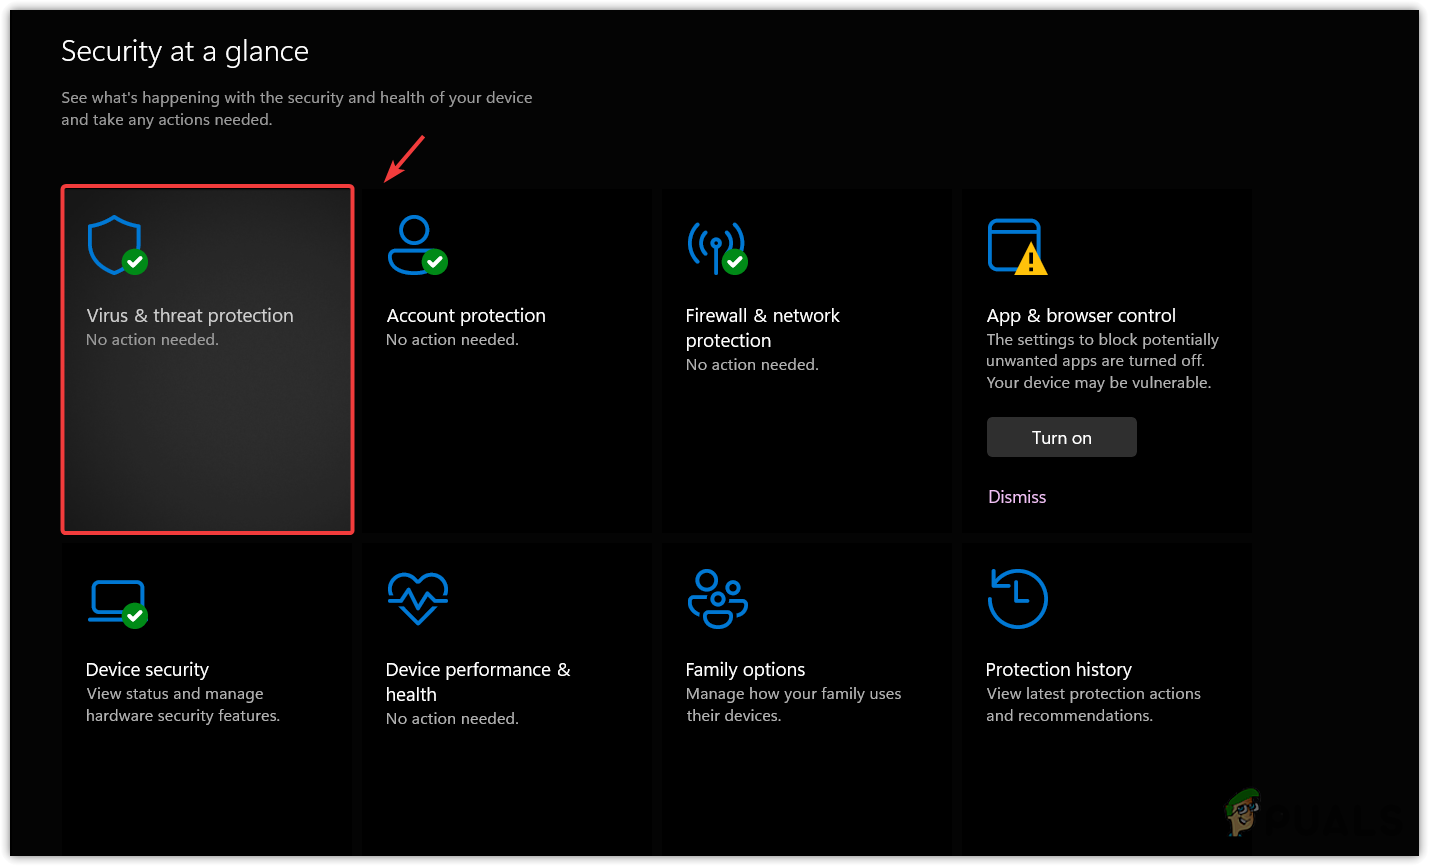Image resolution: width=1429 pixels, height=866 pixels.
Task: Open the Protection history title
Action: point(1058,670)
